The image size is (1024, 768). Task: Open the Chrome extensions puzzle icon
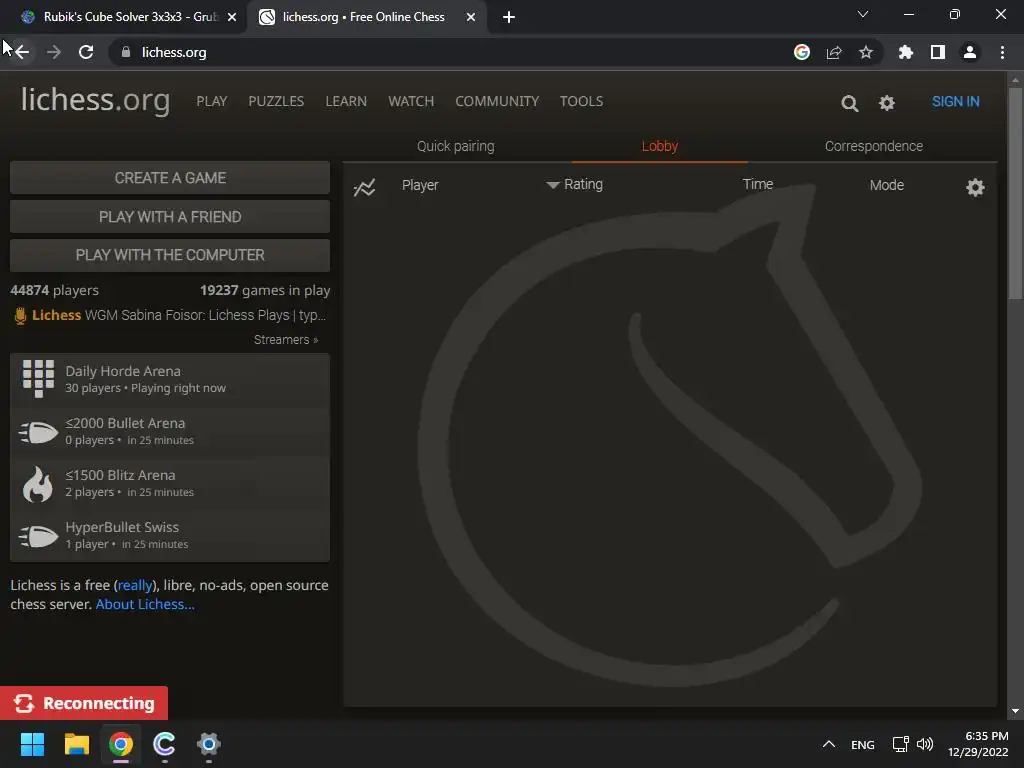pyautogui.click(x=905, y=52)
